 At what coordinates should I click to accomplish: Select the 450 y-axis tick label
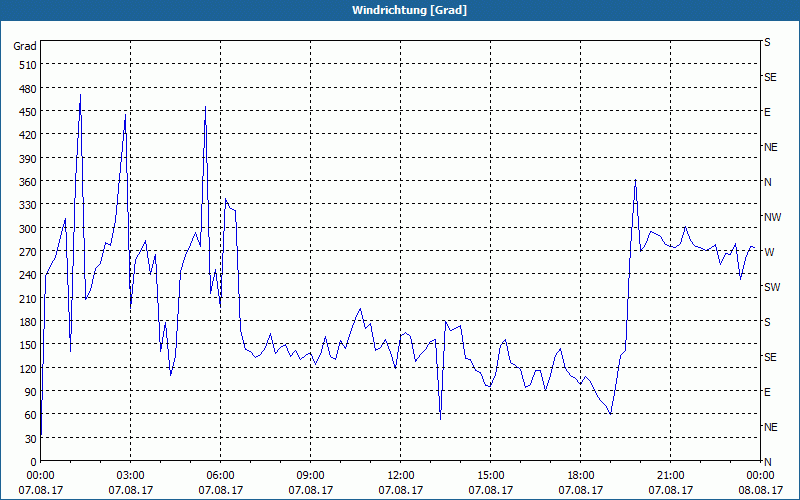tap(28, 112)
